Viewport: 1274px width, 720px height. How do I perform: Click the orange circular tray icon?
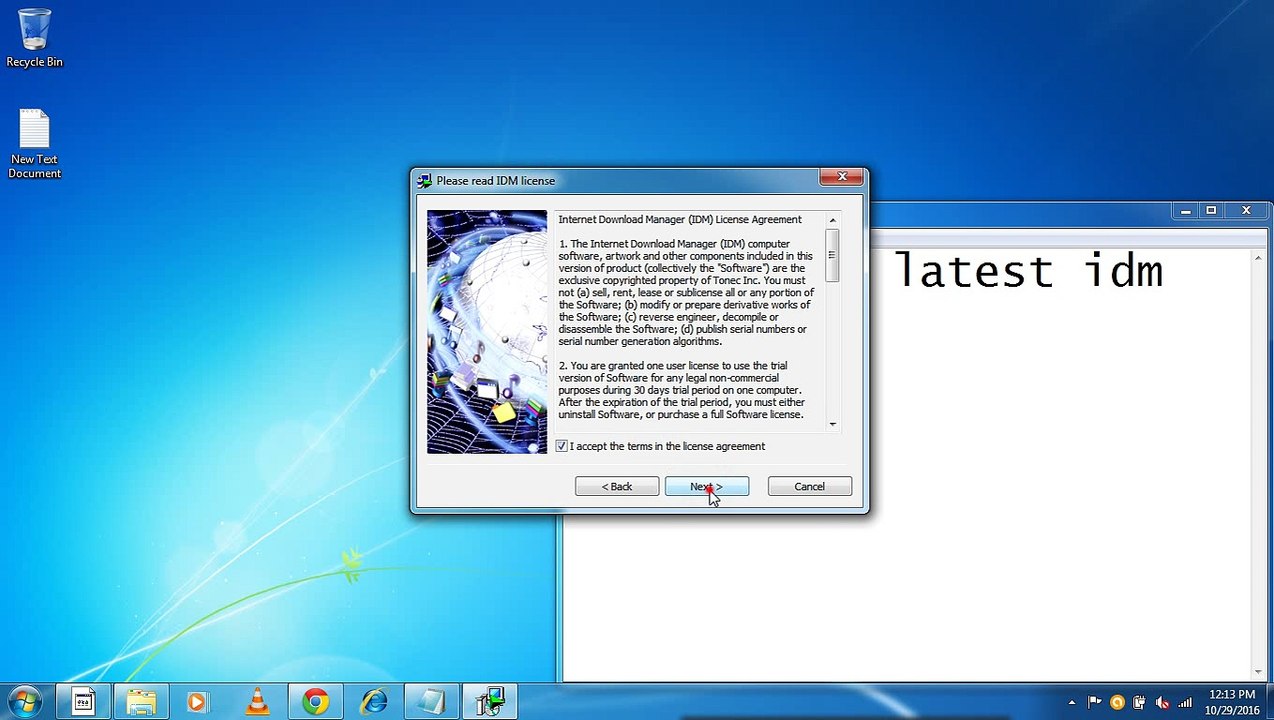[1117, 703]
